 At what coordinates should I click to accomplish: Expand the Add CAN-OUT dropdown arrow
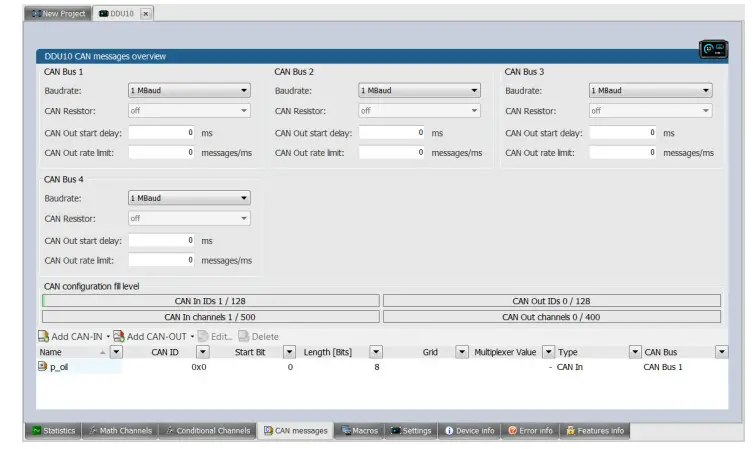point(192,337)
